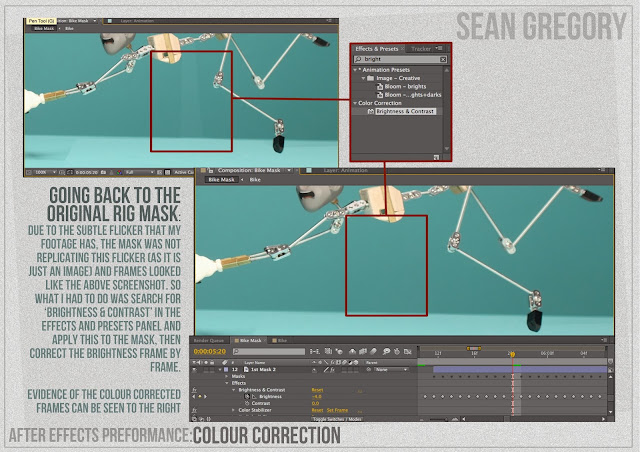
Task: Click the snapshot camera icon in top viewer
Action: point(103,173)
